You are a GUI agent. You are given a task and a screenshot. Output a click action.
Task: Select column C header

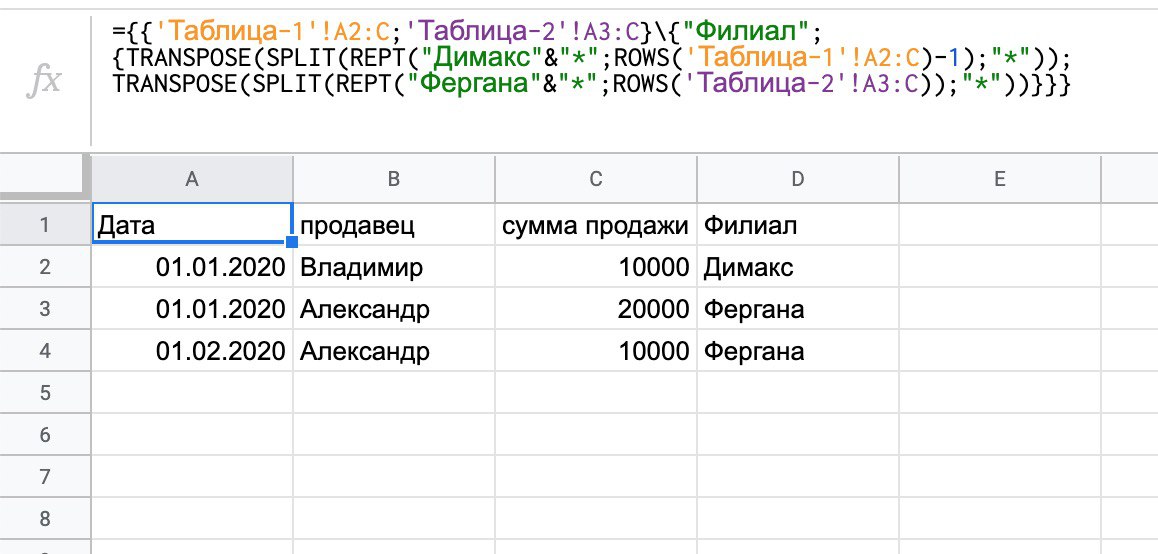(x=596, y=179)
